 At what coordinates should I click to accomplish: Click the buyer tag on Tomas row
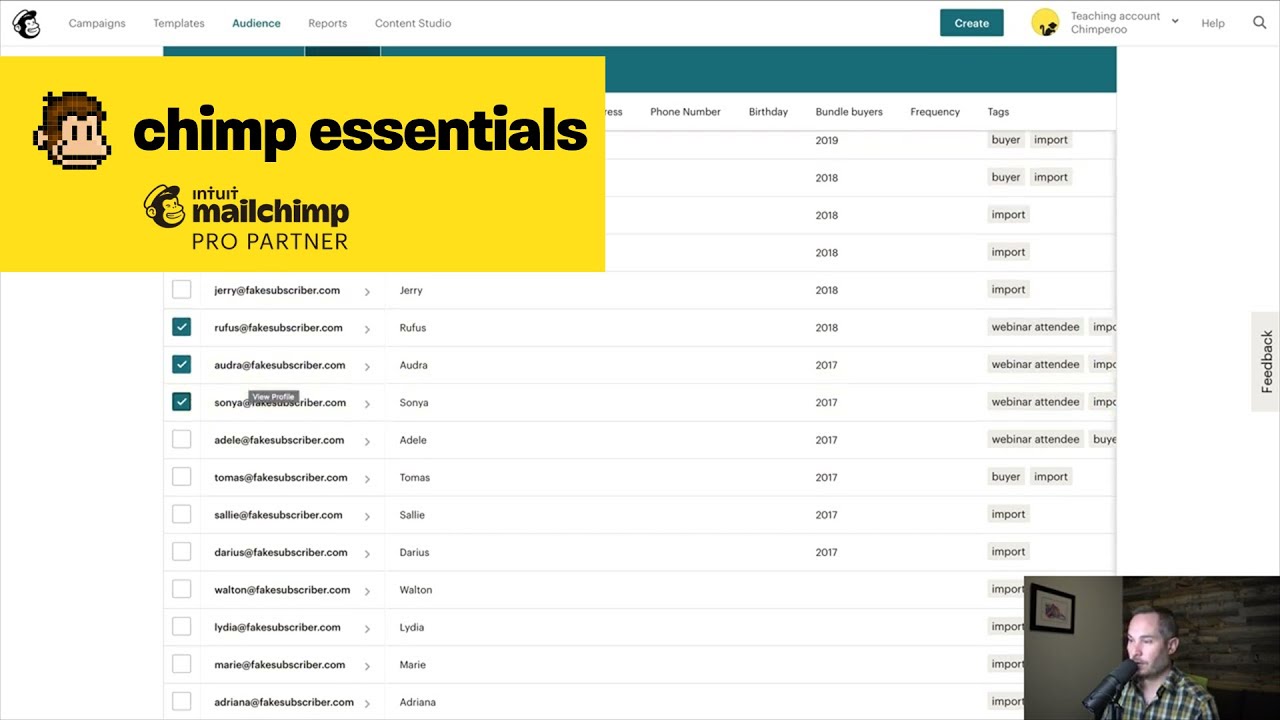(1006, 477)
